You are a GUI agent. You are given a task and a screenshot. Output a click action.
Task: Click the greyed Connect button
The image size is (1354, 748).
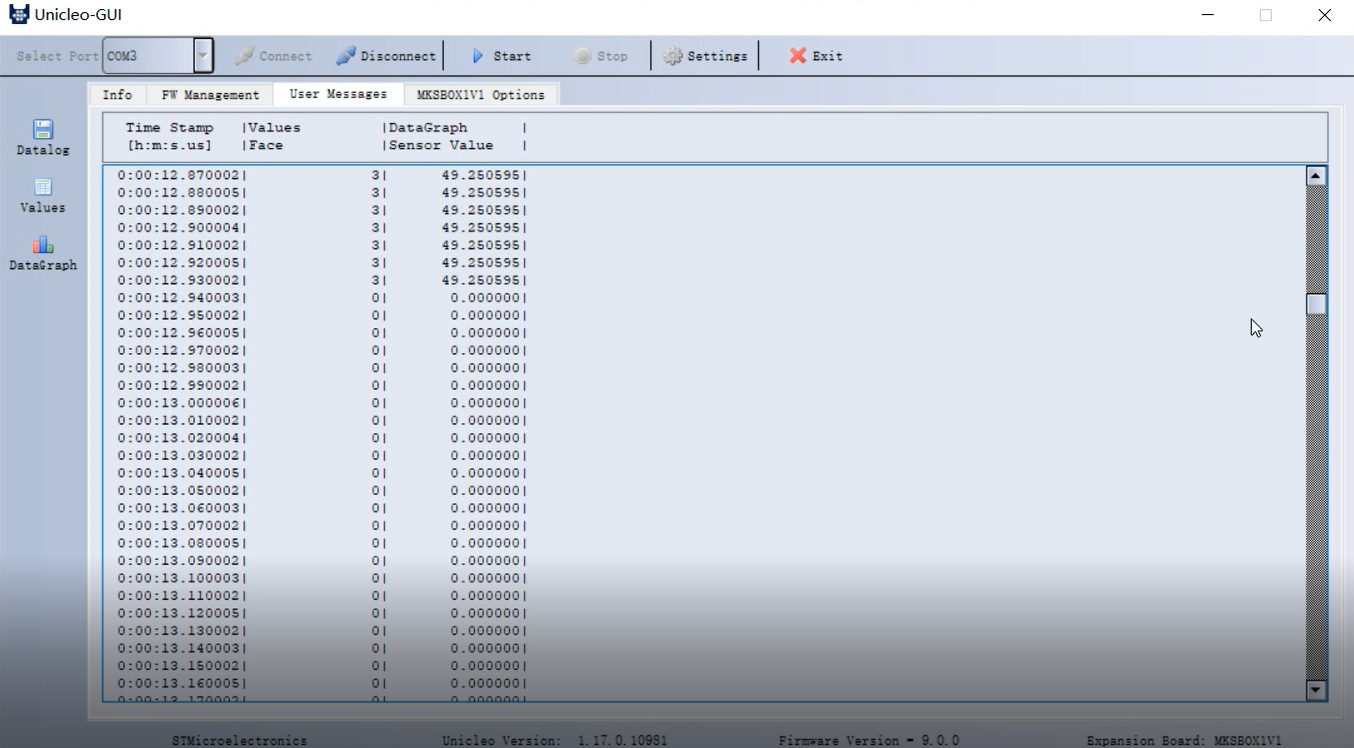tap(273, 56)
